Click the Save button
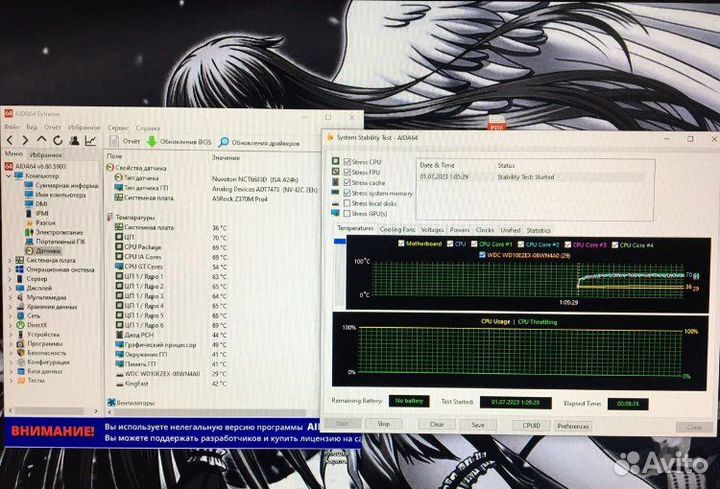 coord(478,425)
